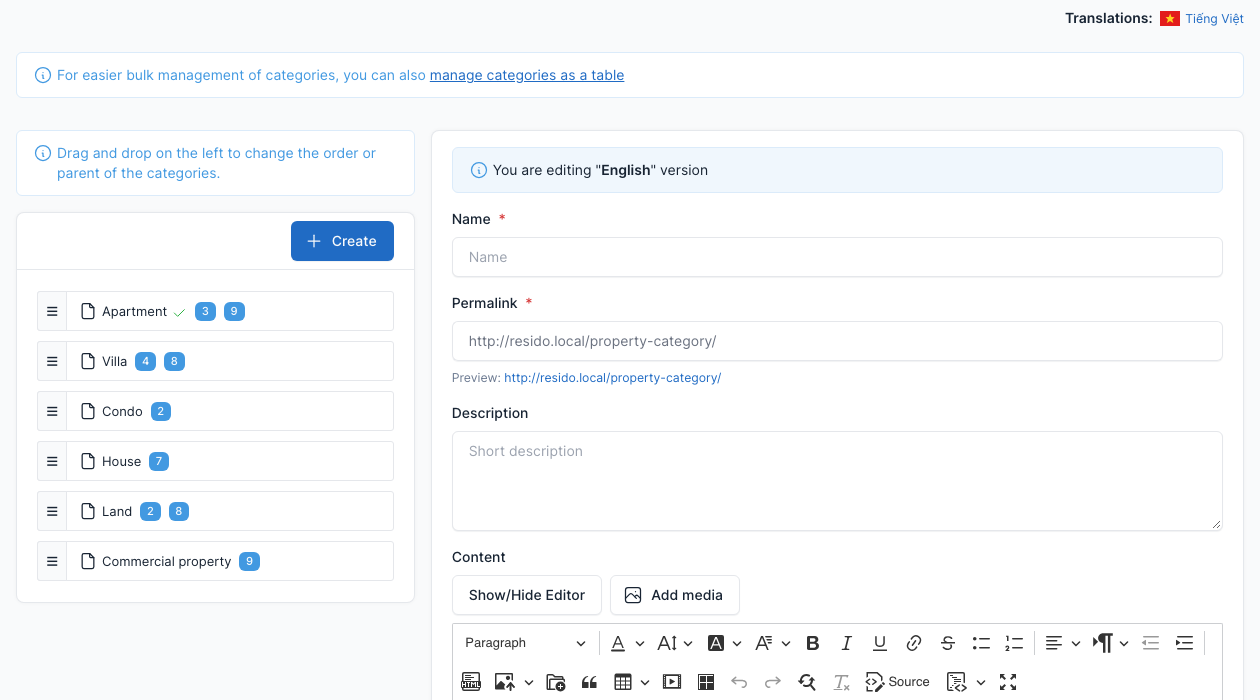Redo the last editor action

coord(773,682)
